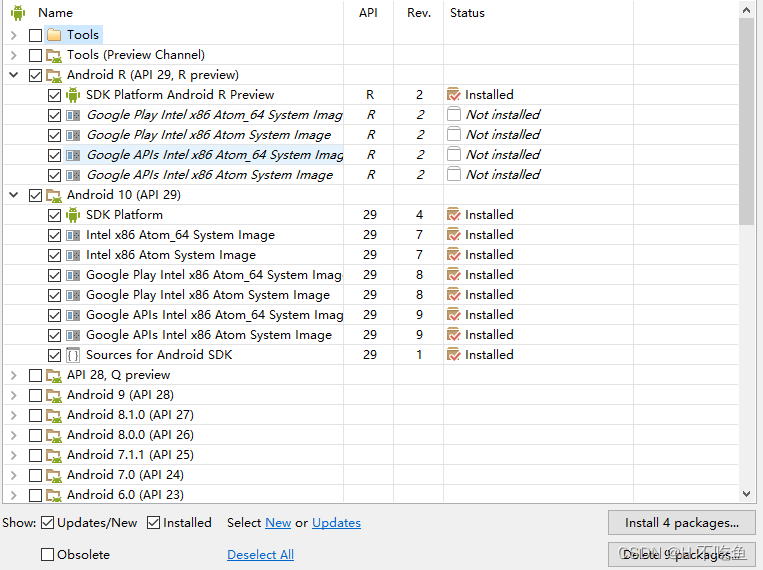Click the robot icon beside SDK Platform 29

click(x=73, y=215)
